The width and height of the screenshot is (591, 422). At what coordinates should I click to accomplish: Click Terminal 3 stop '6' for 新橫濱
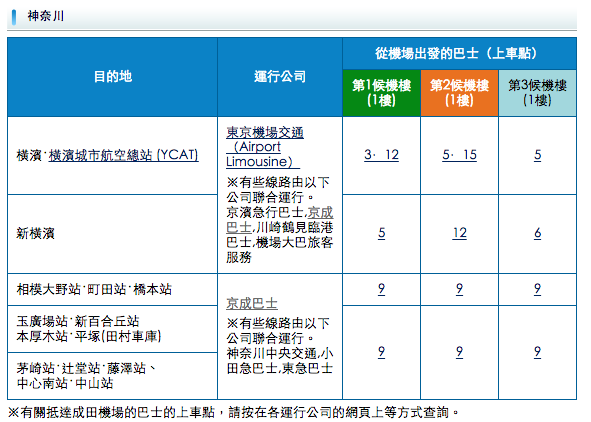click(x=537, y=233)
